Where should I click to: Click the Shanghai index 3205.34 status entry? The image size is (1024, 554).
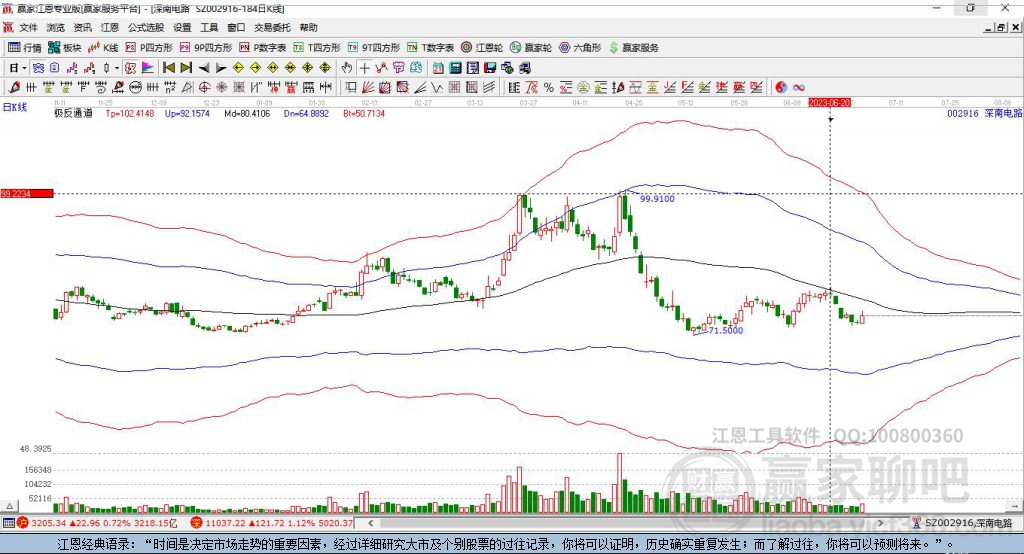(x=97, y=523)
